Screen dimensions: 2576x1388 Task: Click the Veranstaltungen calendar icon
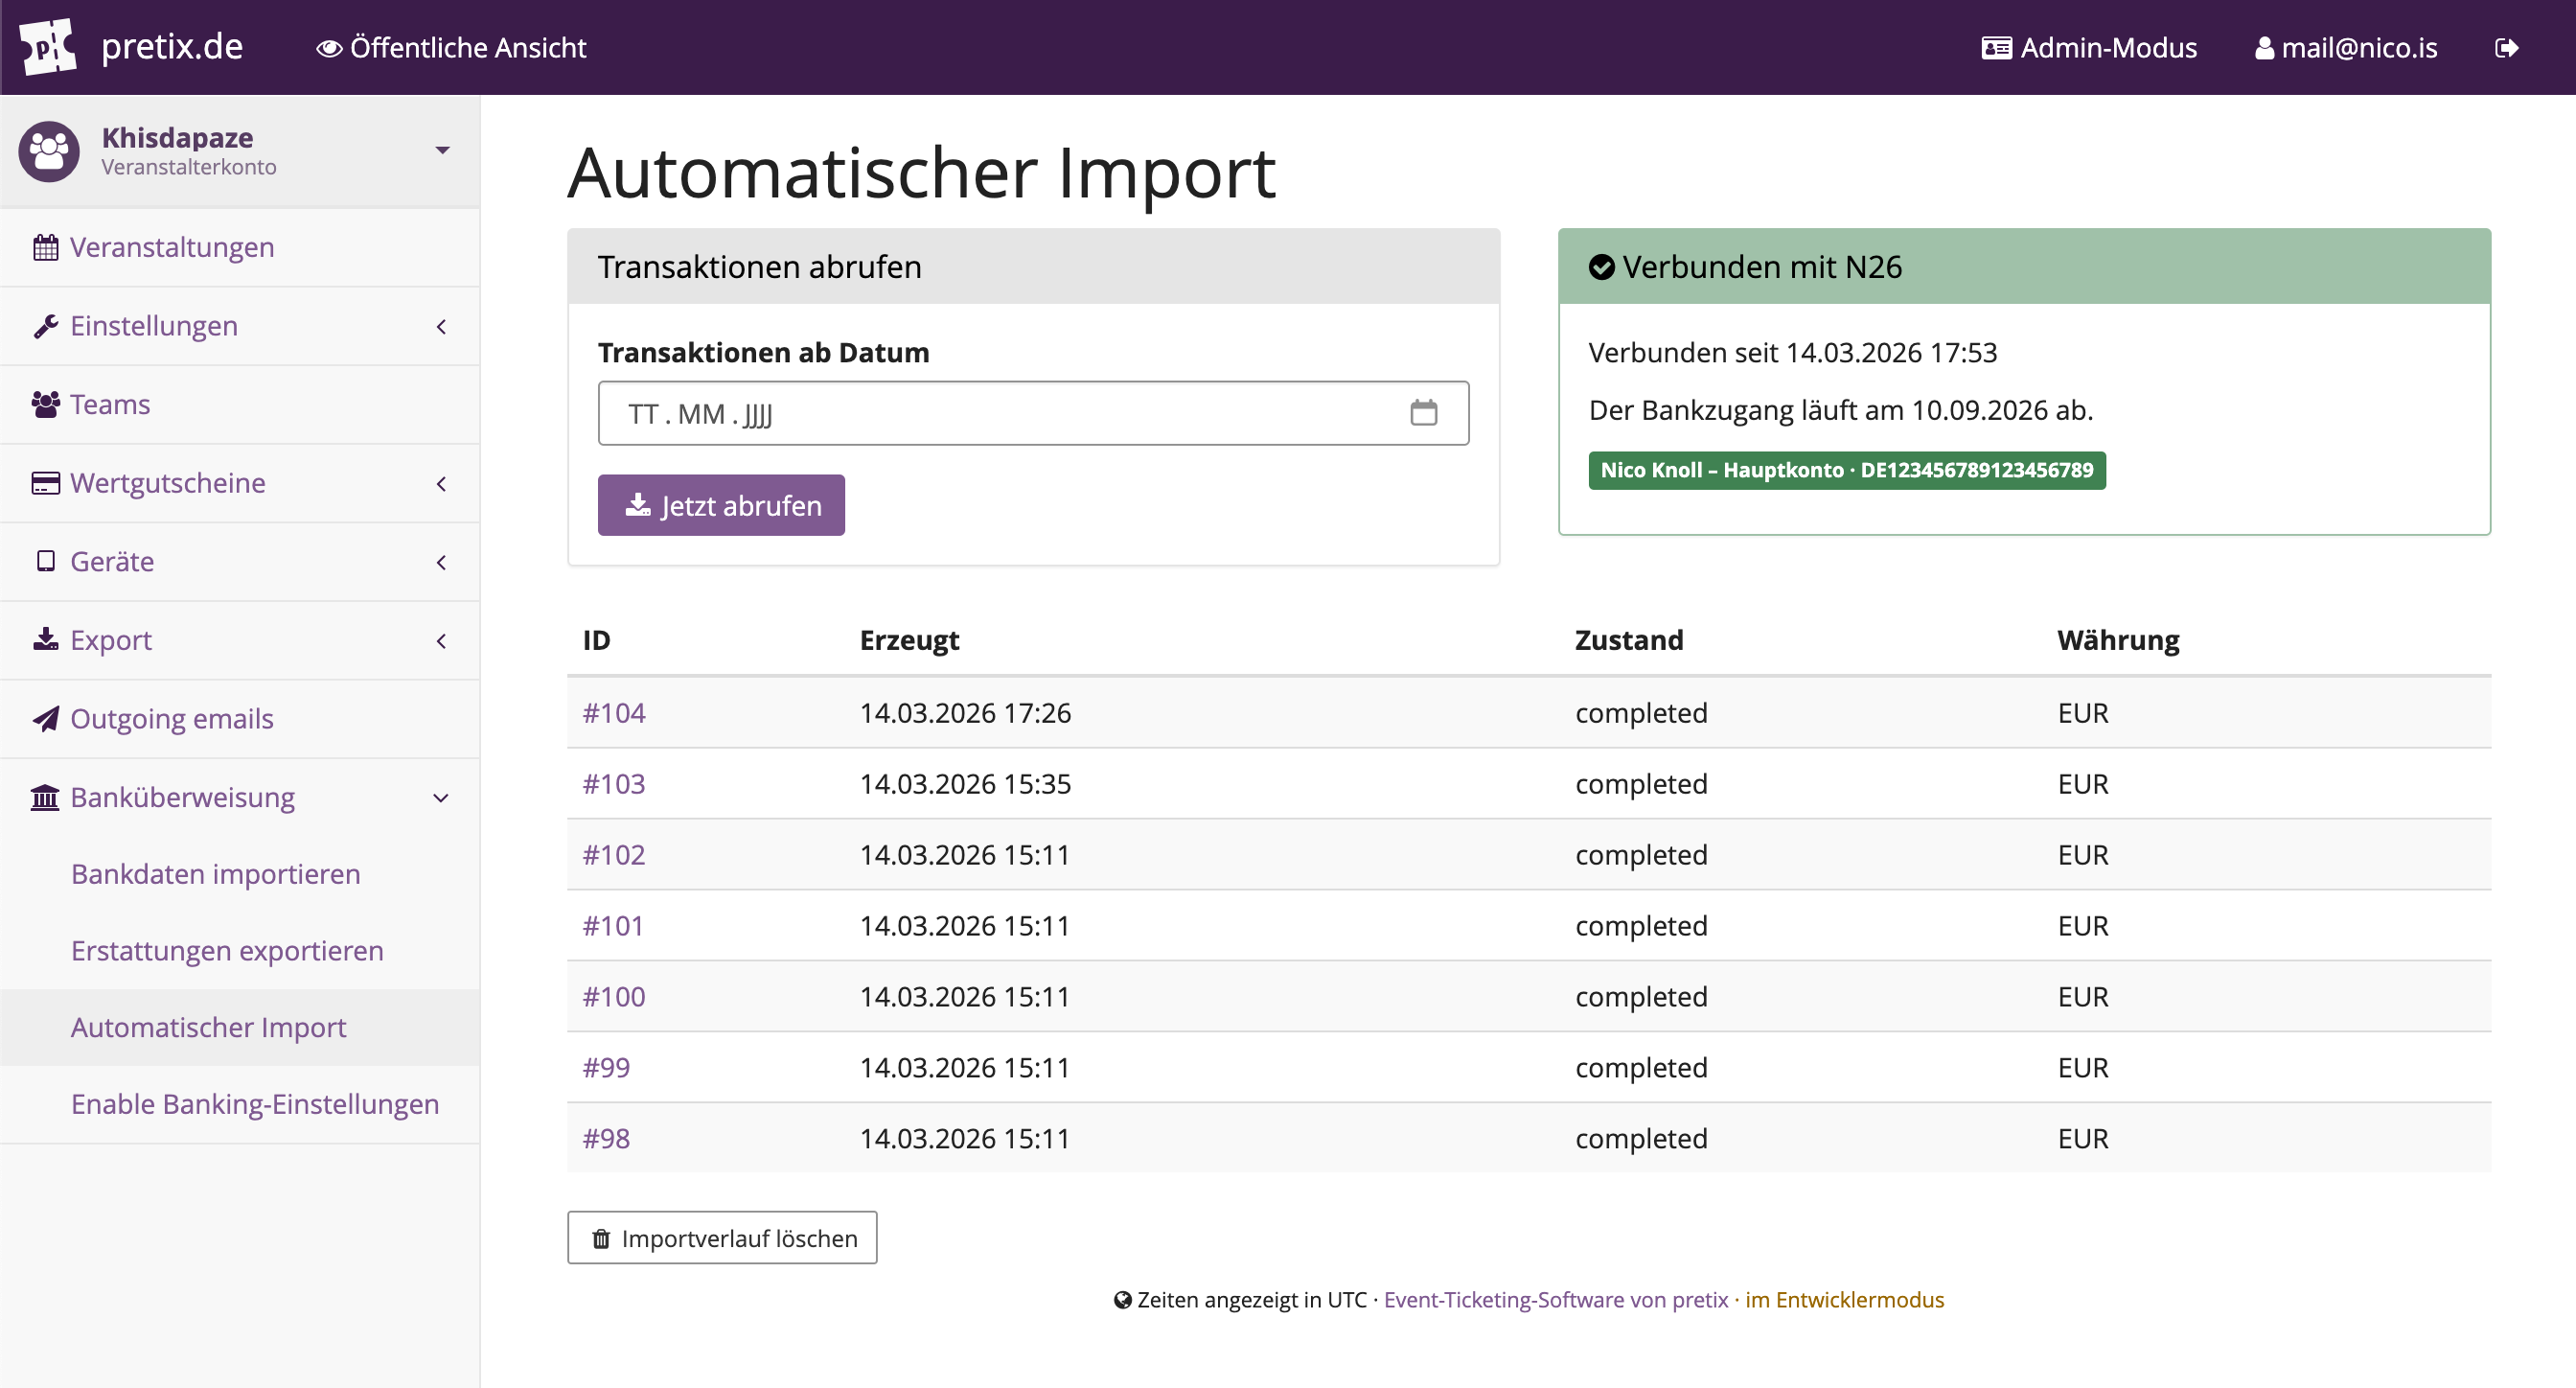(45, 247)
